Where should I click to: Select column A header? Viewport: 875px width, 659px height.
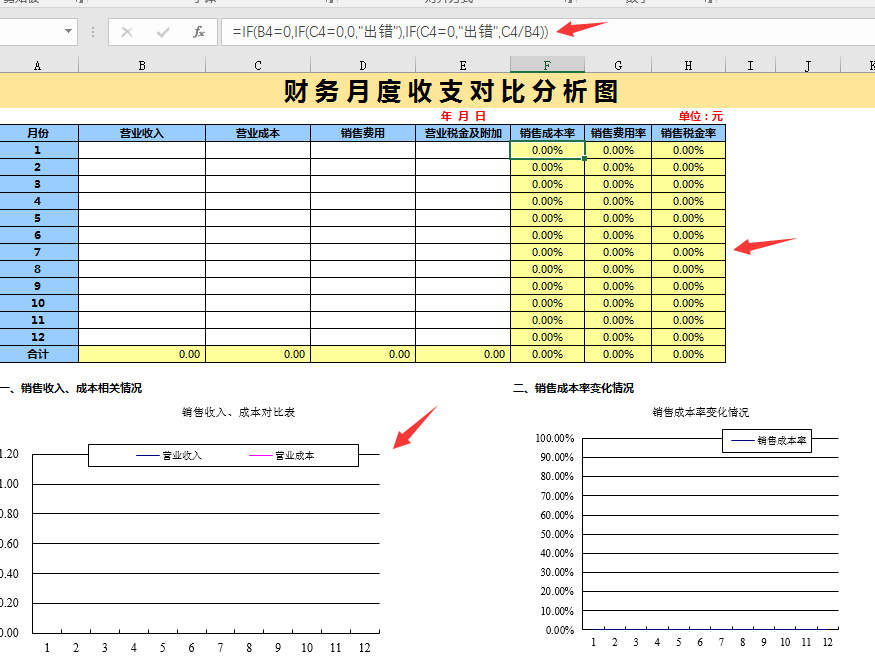(37, 65)
